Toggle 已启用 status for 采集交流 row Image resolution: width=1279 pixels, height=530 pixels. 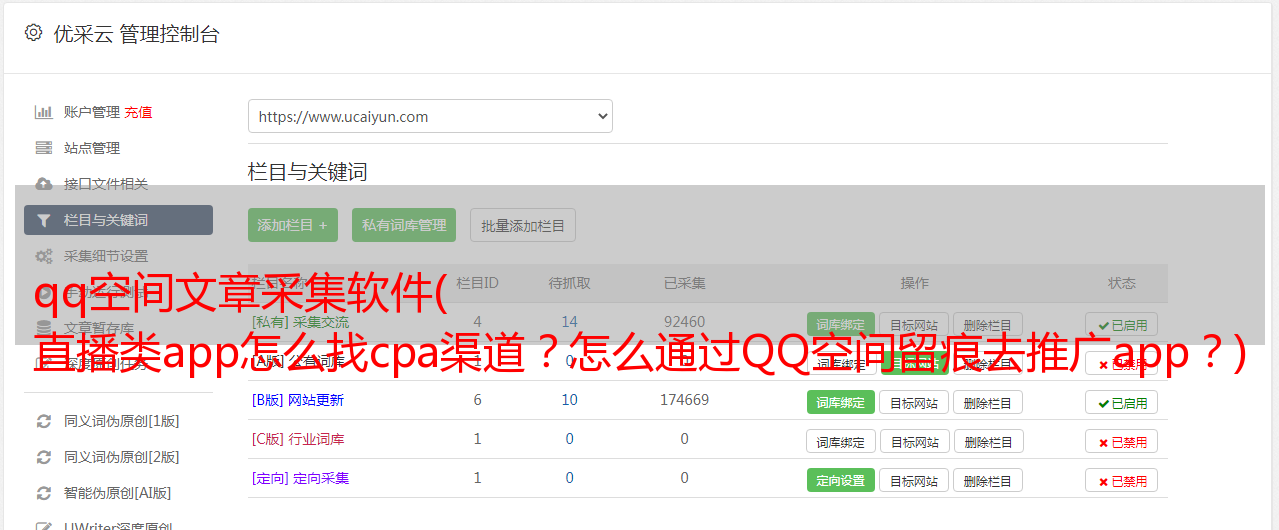point(1122,324)
